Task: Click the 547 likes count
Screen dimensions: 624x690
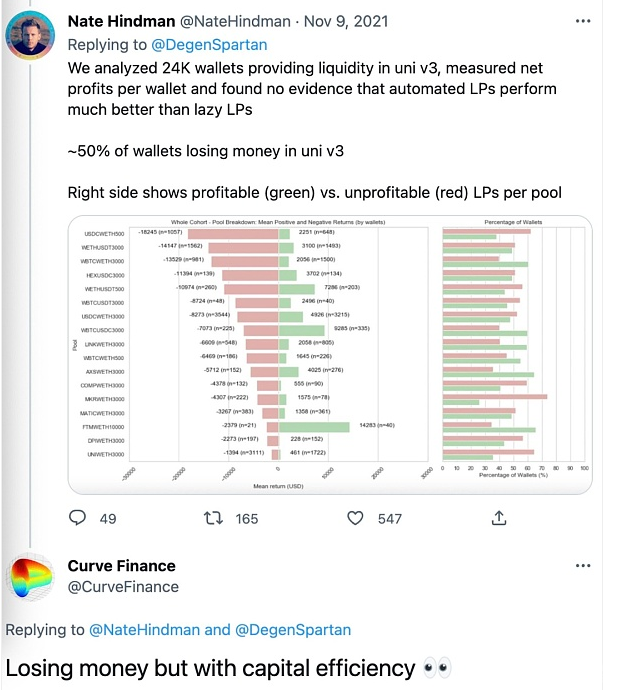Action: click(390, 519)
